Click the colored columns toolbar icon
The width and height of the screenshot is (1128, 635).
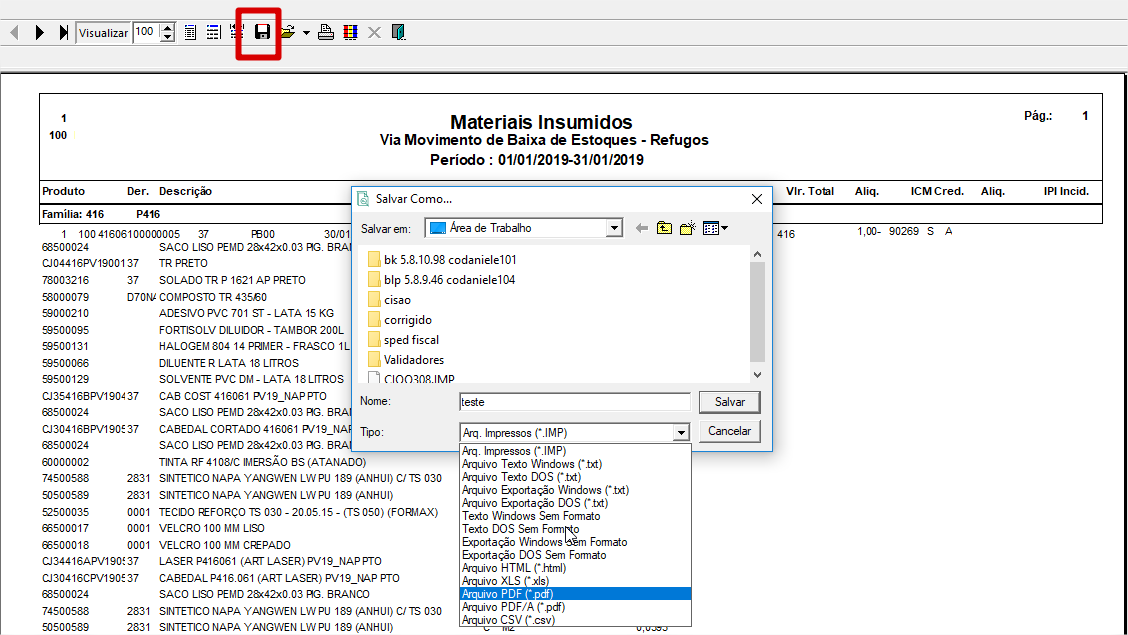click(350, 32)
